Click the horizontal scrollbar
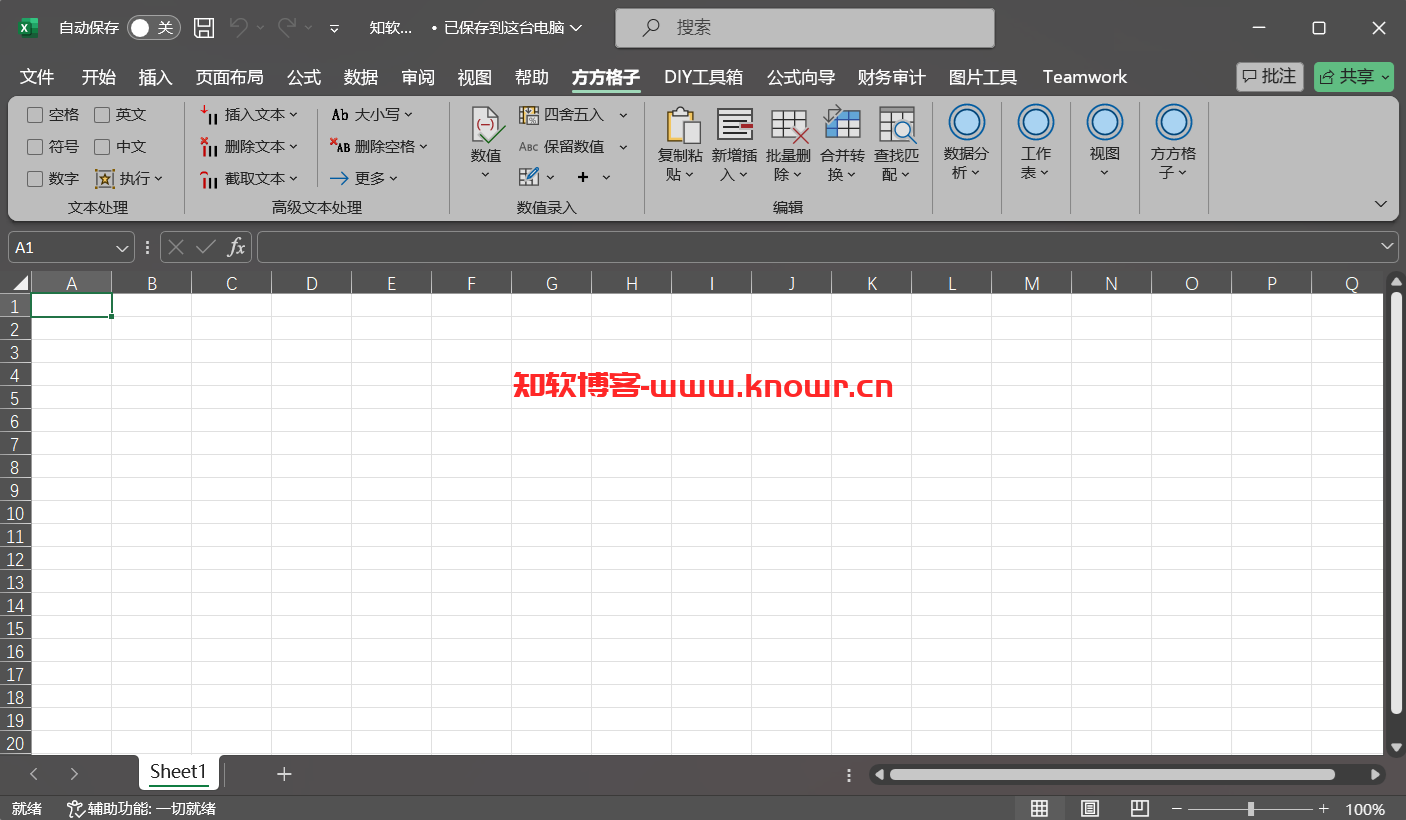 [x=1112, y=774]
